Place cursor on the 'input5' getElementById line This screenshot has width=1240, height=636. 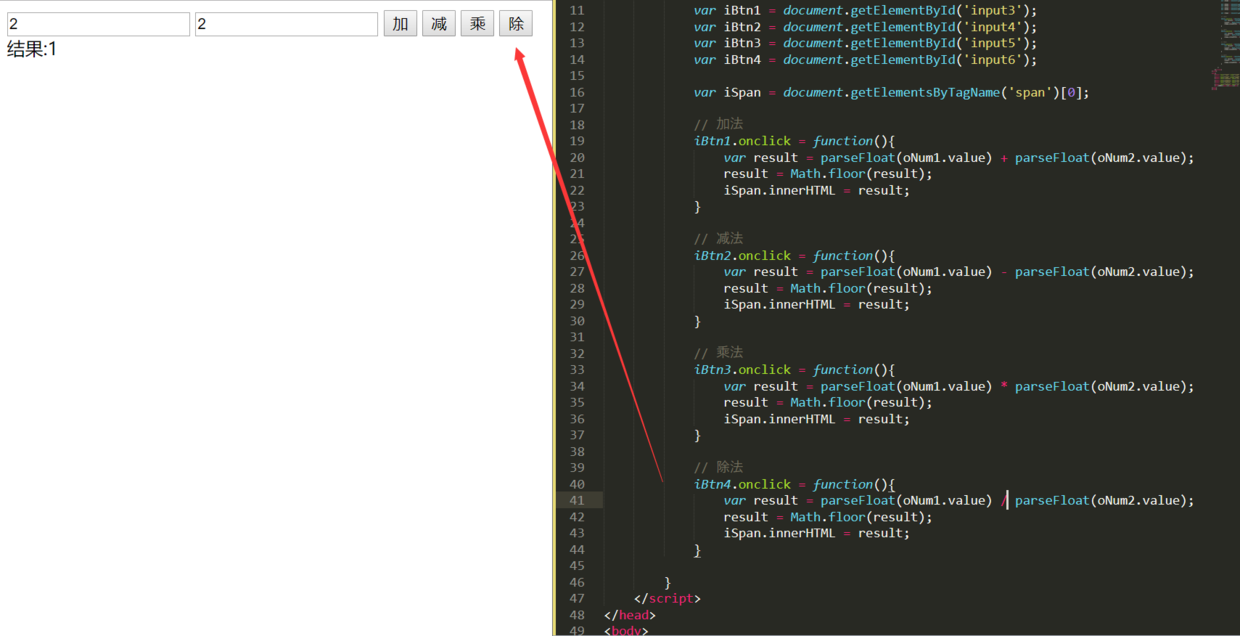(865, 43)
